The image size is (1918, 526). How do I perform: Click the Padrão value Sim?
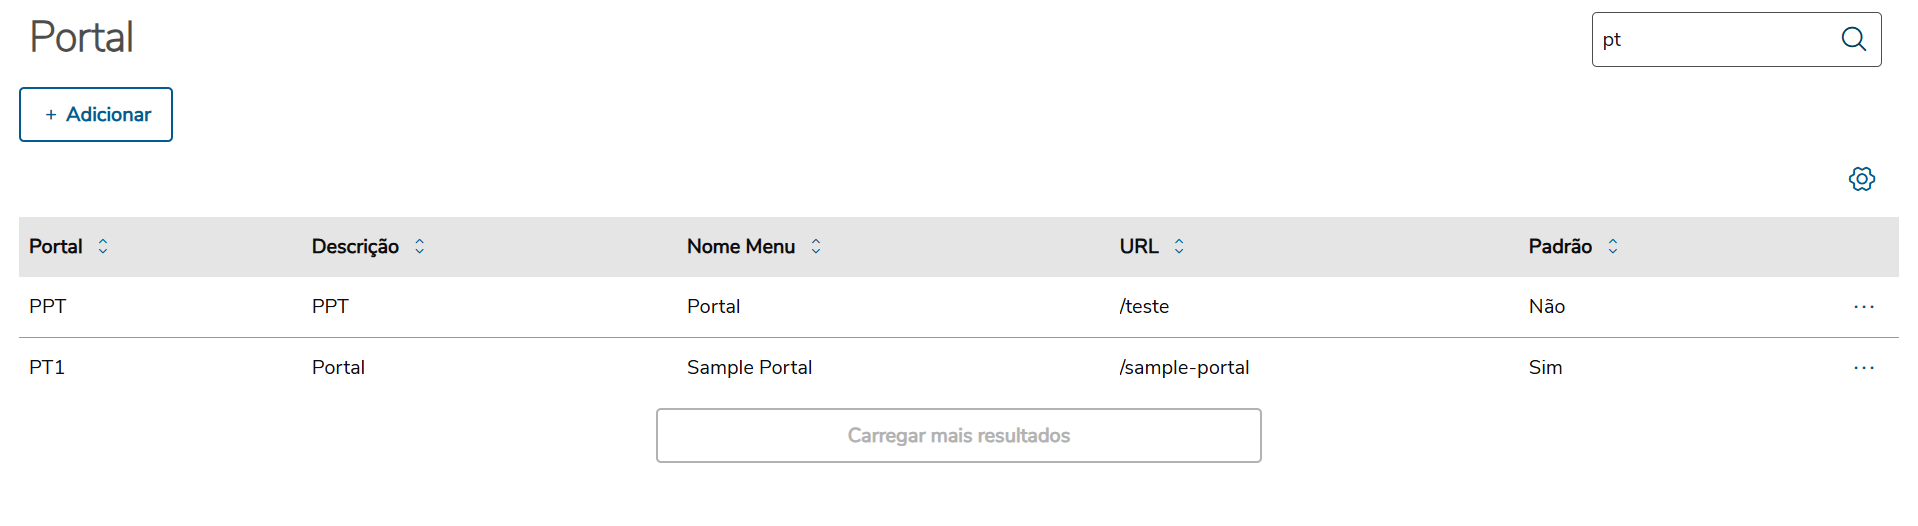tap(1545, 368)
